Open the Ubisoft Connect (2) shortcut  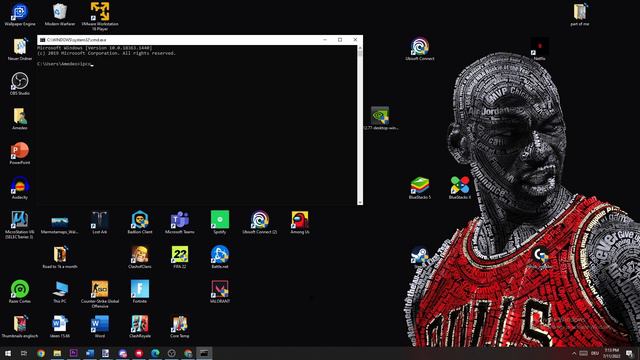point(260,222)
